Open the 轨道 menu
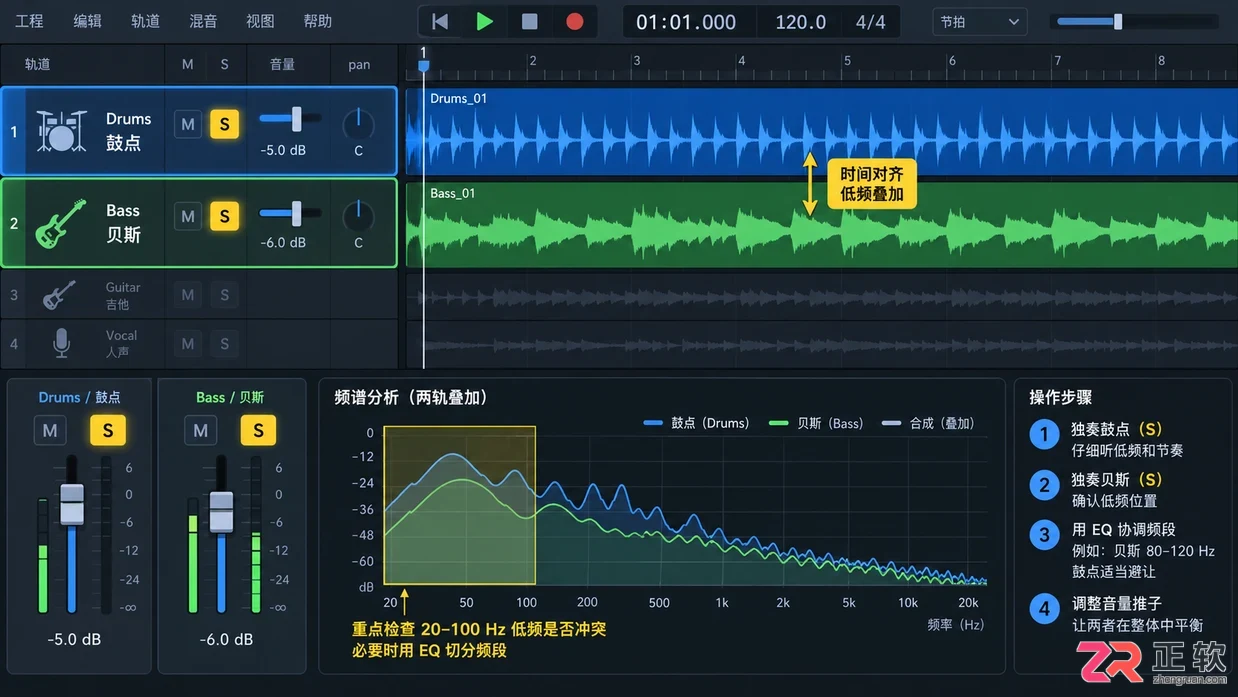The image size is (1238, 697). (145, 21)
